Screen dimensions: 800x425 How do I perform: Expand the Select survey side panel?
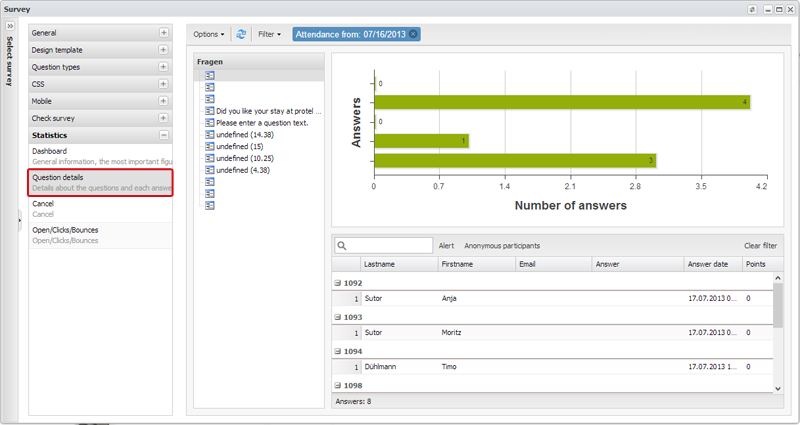click(x=10, y=26)
